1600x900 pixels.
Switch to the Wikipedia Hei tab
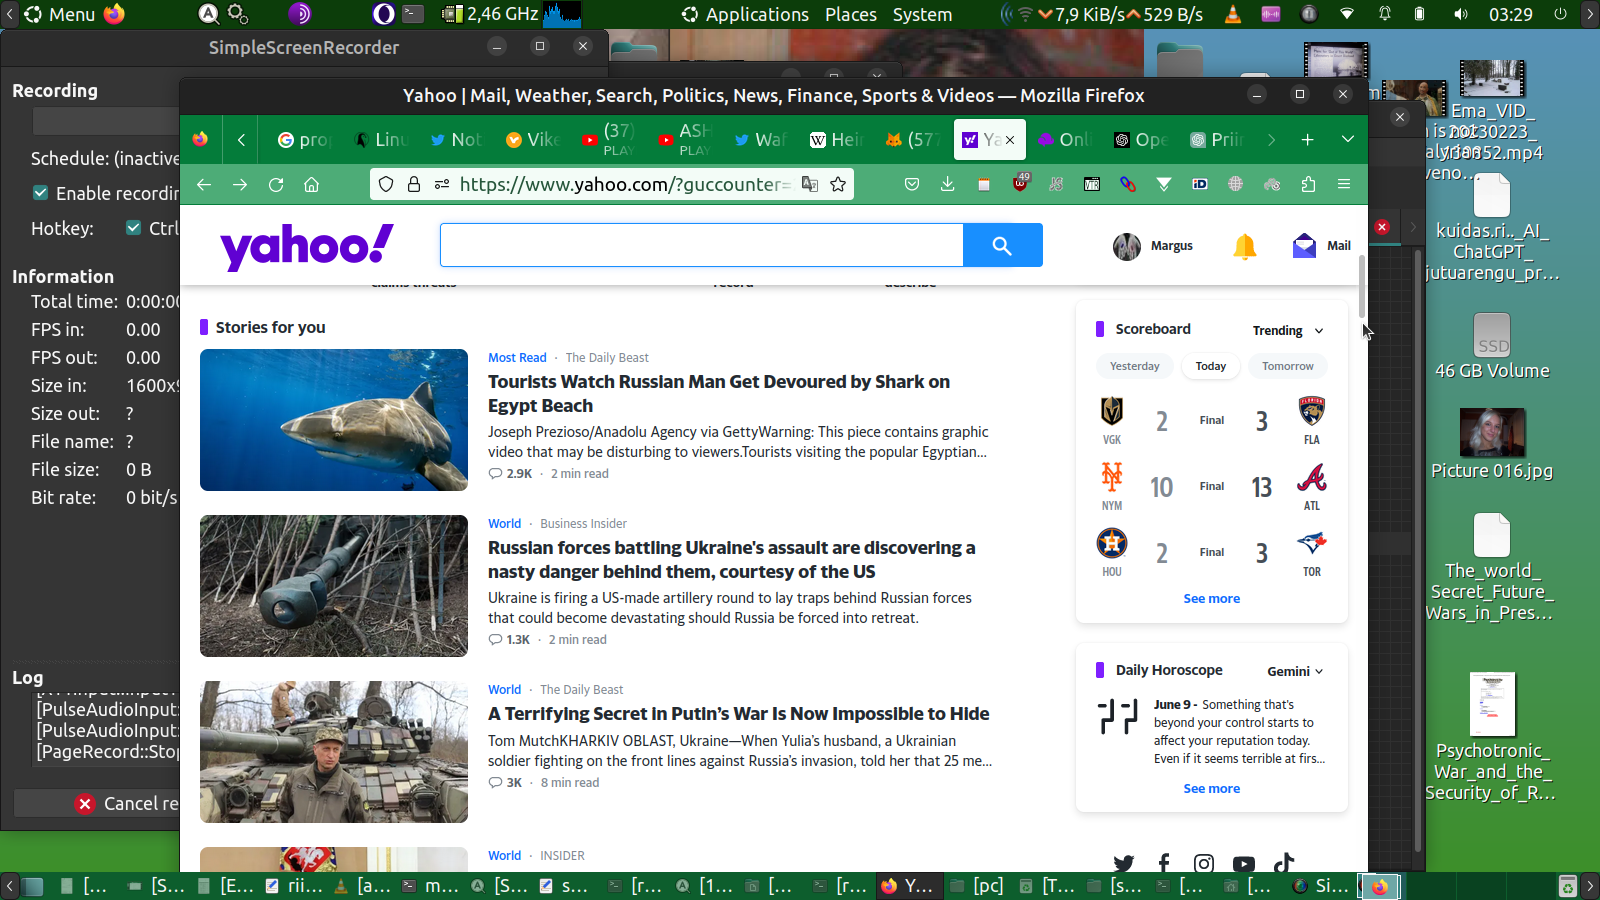836,140
